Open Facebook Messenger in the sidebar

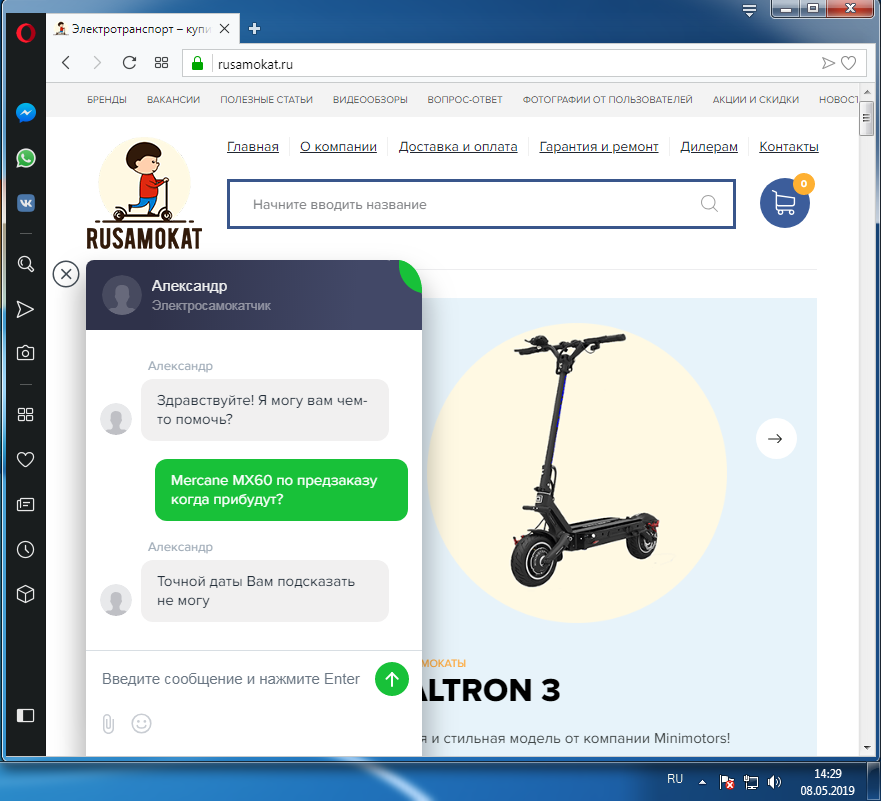(26, 113)
